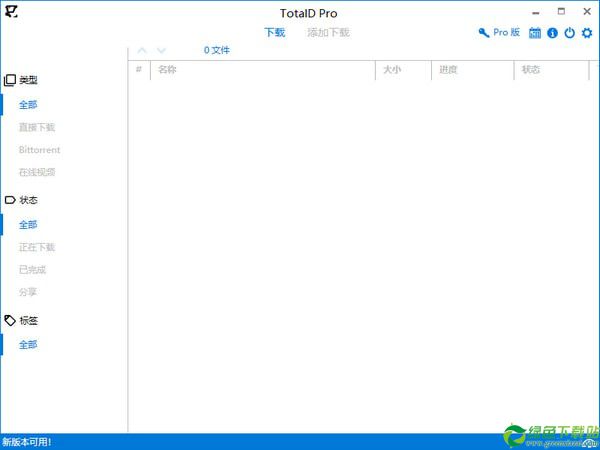Viewport: 600px width, 450px height.
Task: Click 新版本可用! notice in status bar
Action: point(26,442)
